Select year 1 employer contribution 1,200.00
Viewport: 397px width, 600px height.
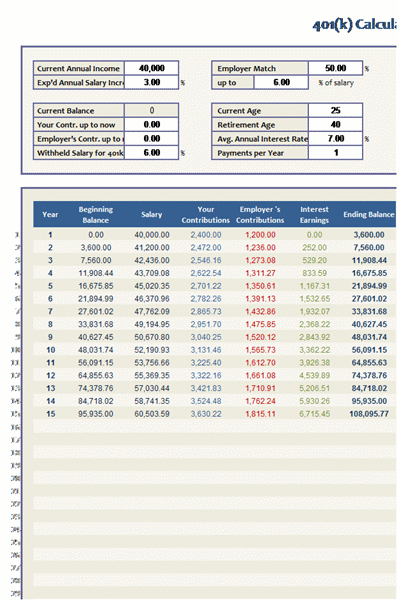pyautogui.click(x=260, y=235)
